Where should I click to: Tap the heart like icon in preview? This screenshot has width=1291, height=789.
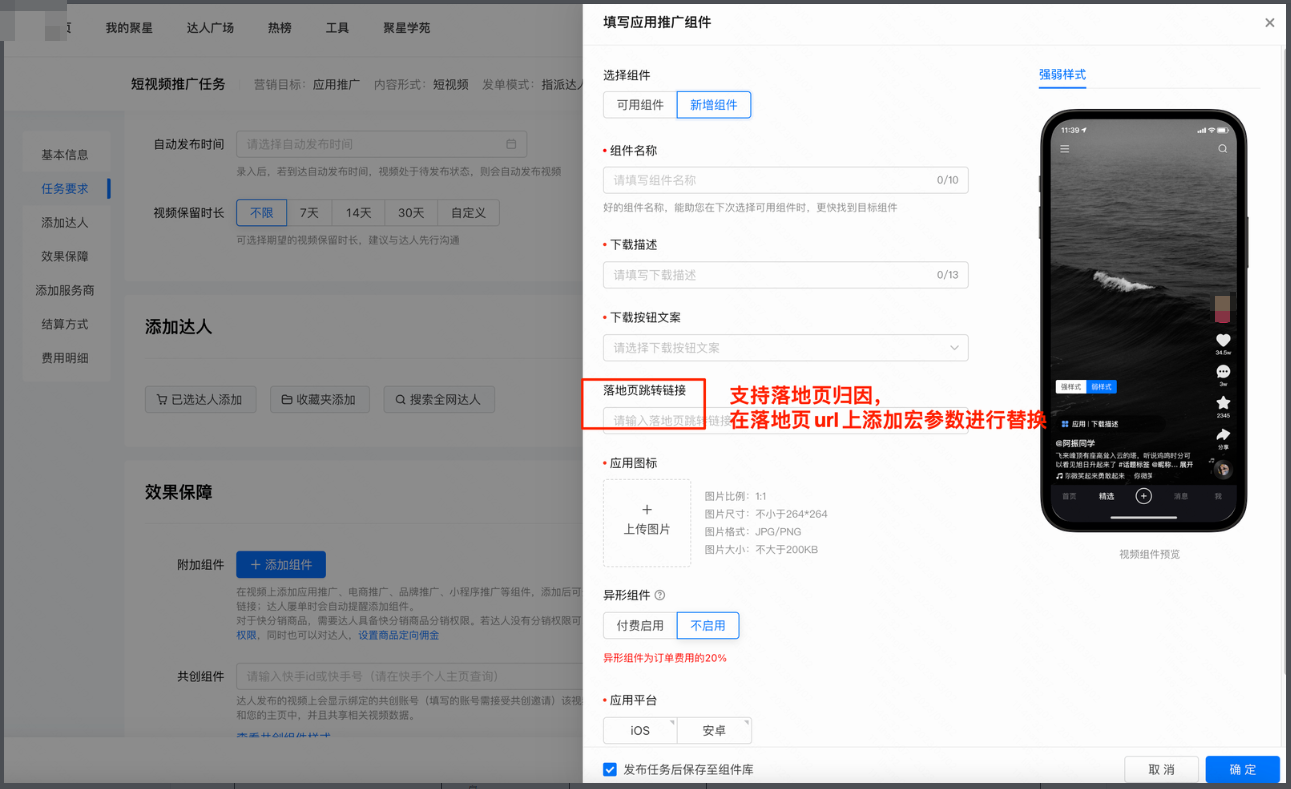pos(1222,340)
